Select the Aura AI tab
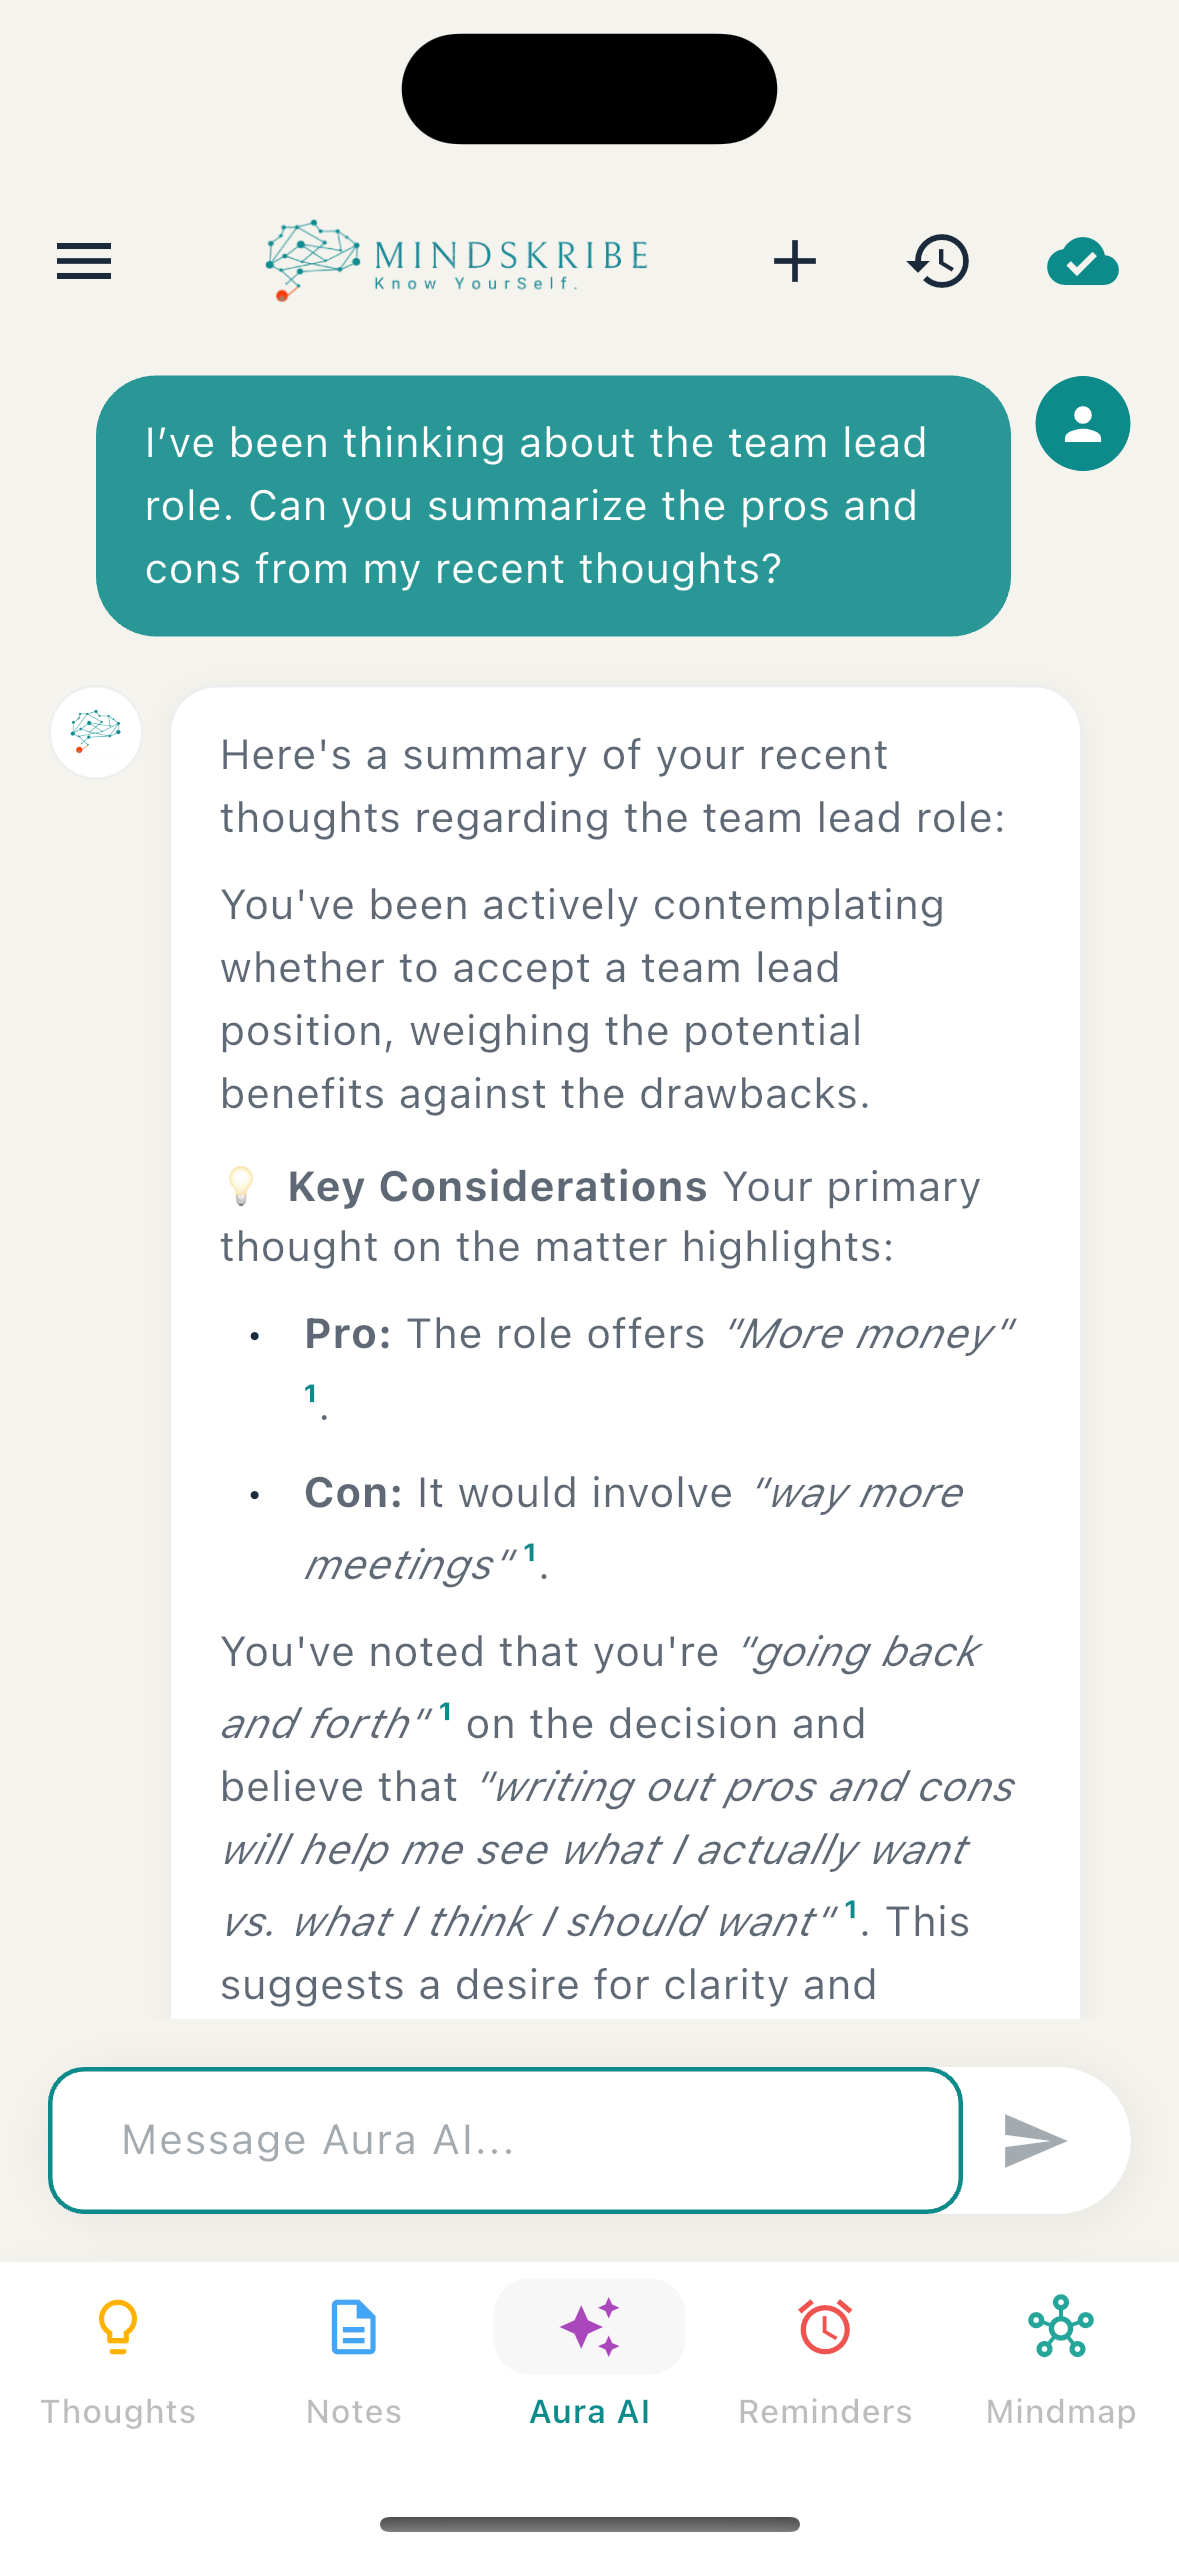The image size is (1179, 2556). pyautogui.click(x=590, y=2362)
